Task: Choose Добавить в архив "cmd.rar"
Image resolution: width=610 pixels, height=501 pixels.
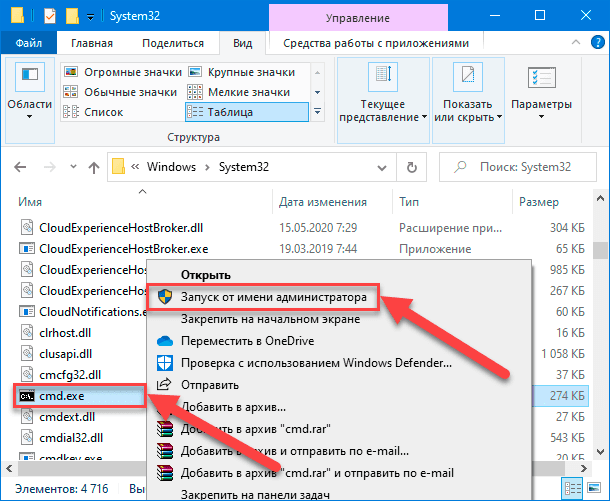Action: click(x=338, y=429)
